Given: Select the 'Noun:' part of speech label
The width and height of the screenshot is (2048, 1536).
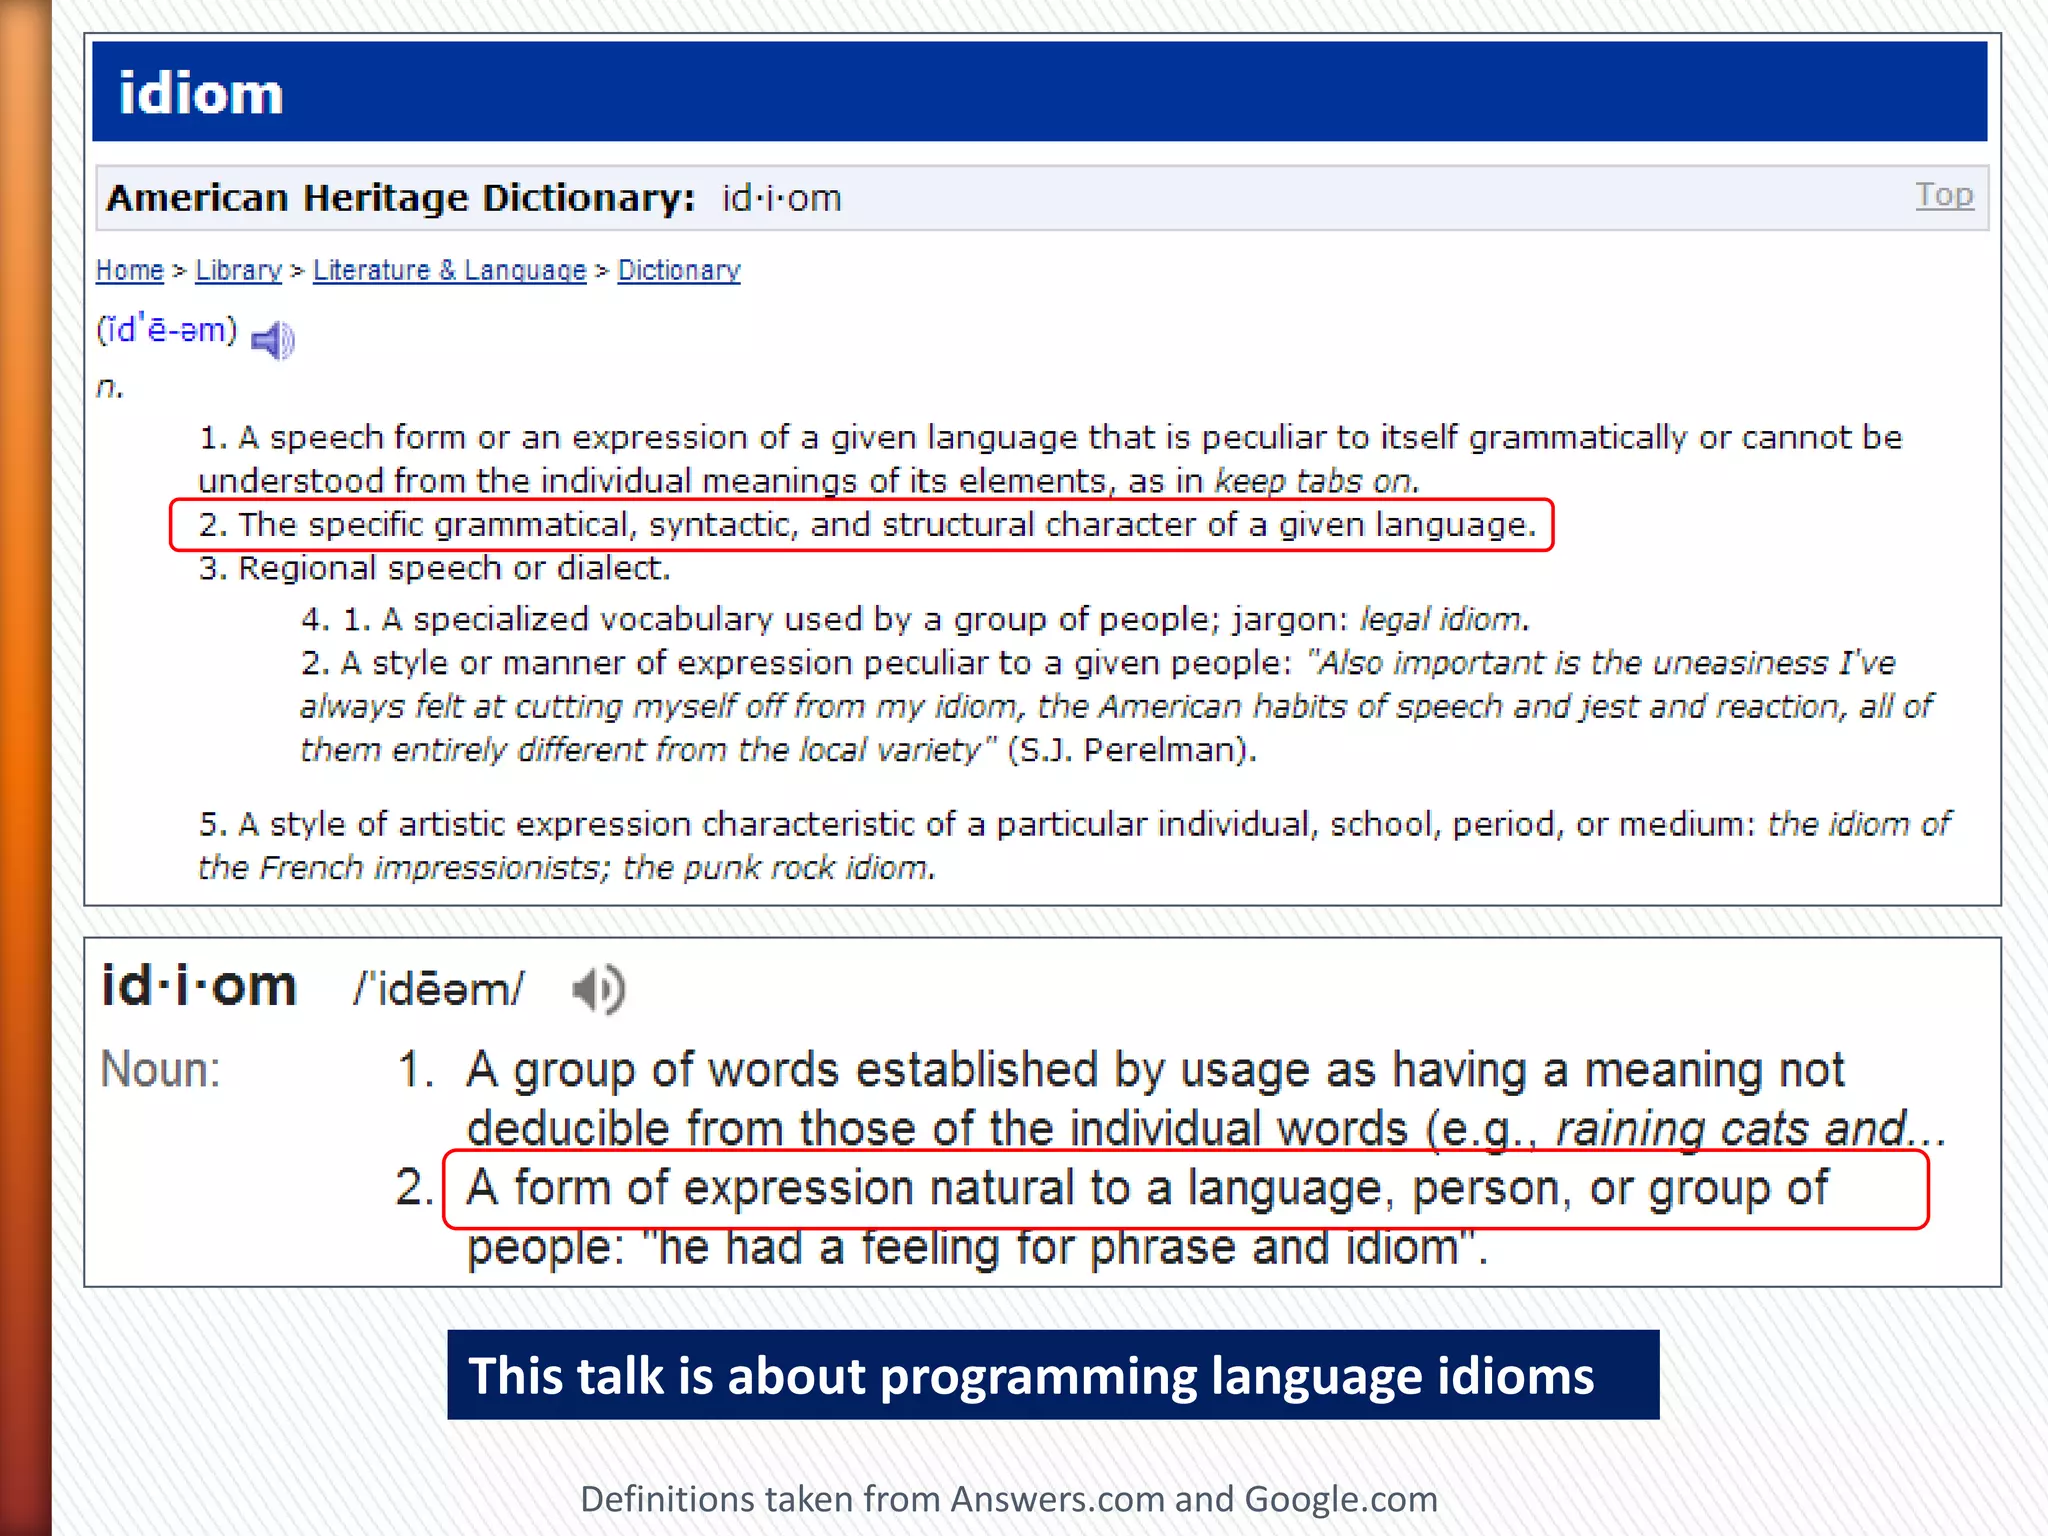Looking at the screenshot, I should [161, 1069].
